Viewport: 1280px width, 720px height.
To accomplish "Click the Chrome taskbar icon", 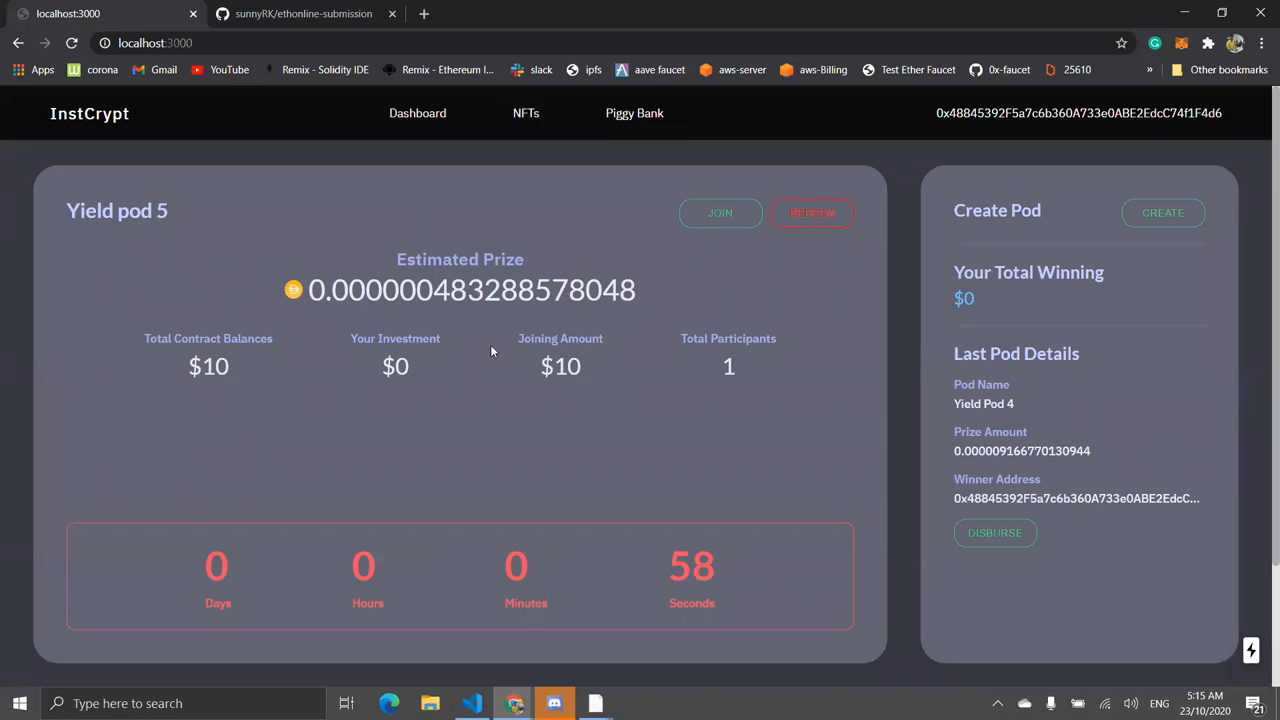I will tap(514, 703).
